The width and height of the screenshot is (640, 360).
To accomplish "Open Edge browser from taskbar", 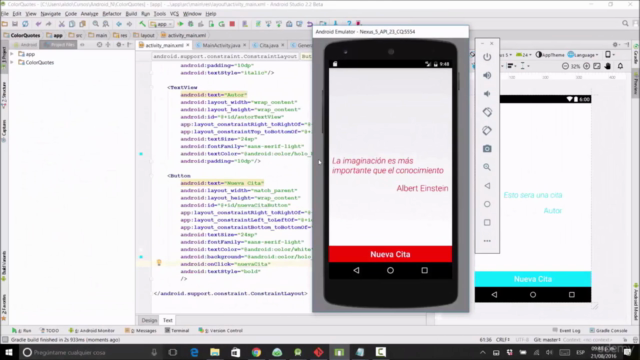I will [194, 352].
